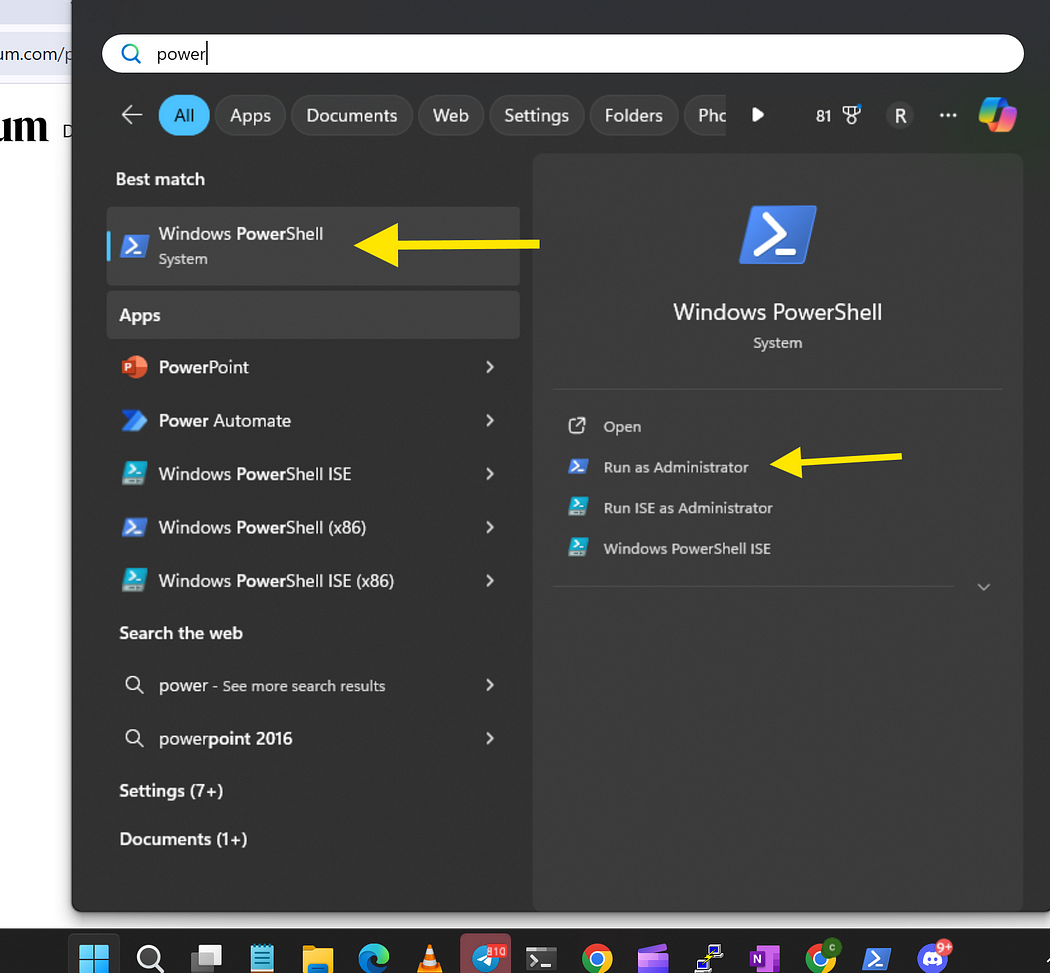Open OneNote from the taskbar
The width and height of the screenshot is (1050, 973).
click(764, 959)
